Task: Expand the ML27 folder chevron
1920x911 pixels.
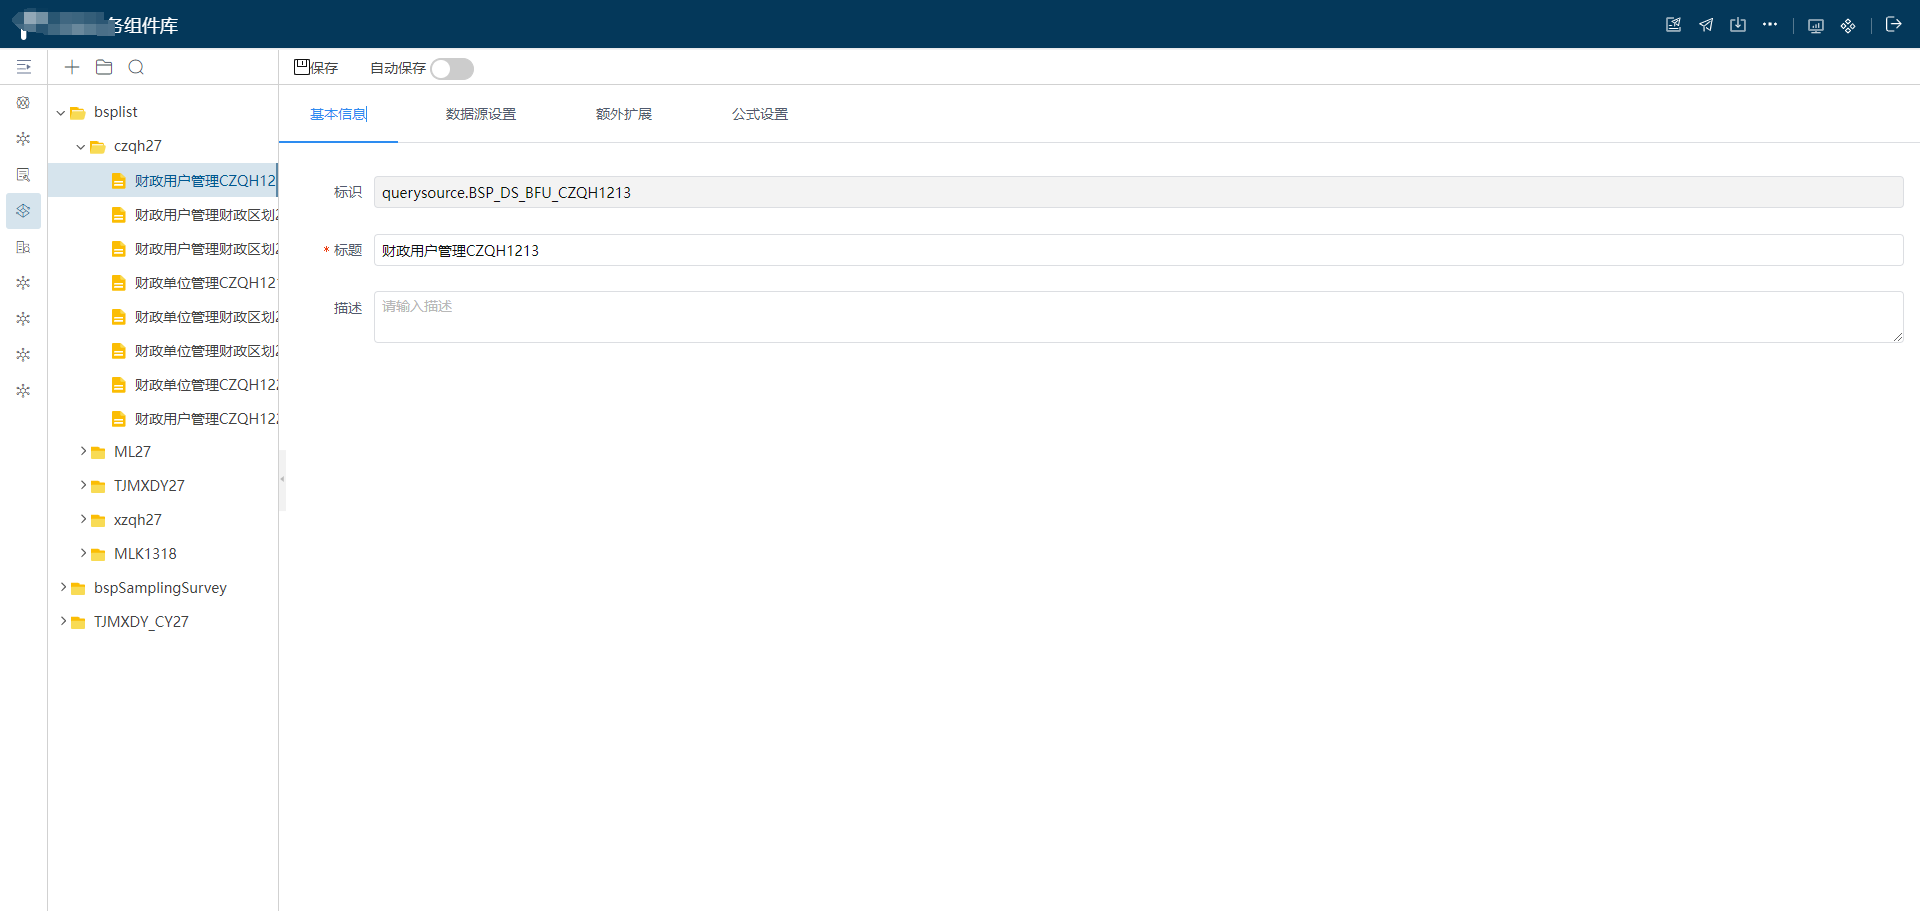Action: pos(83,452)
